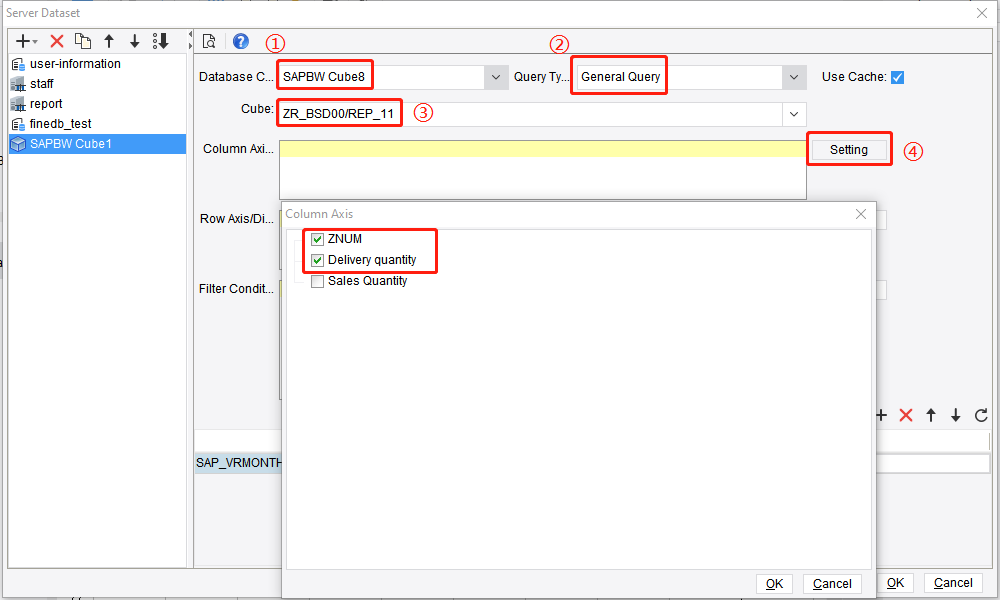Enable the Sales Quantity column
Viewport: 1000px width, 600px height.
(317, 281)
